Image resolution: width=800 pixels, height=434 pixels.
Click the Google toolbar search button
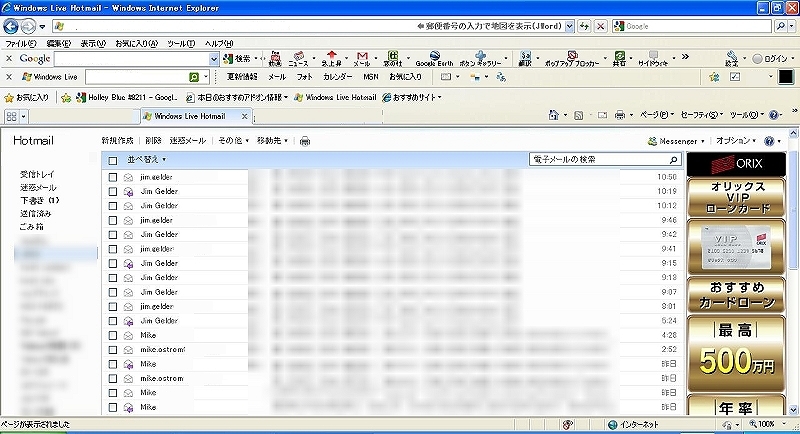237,59
